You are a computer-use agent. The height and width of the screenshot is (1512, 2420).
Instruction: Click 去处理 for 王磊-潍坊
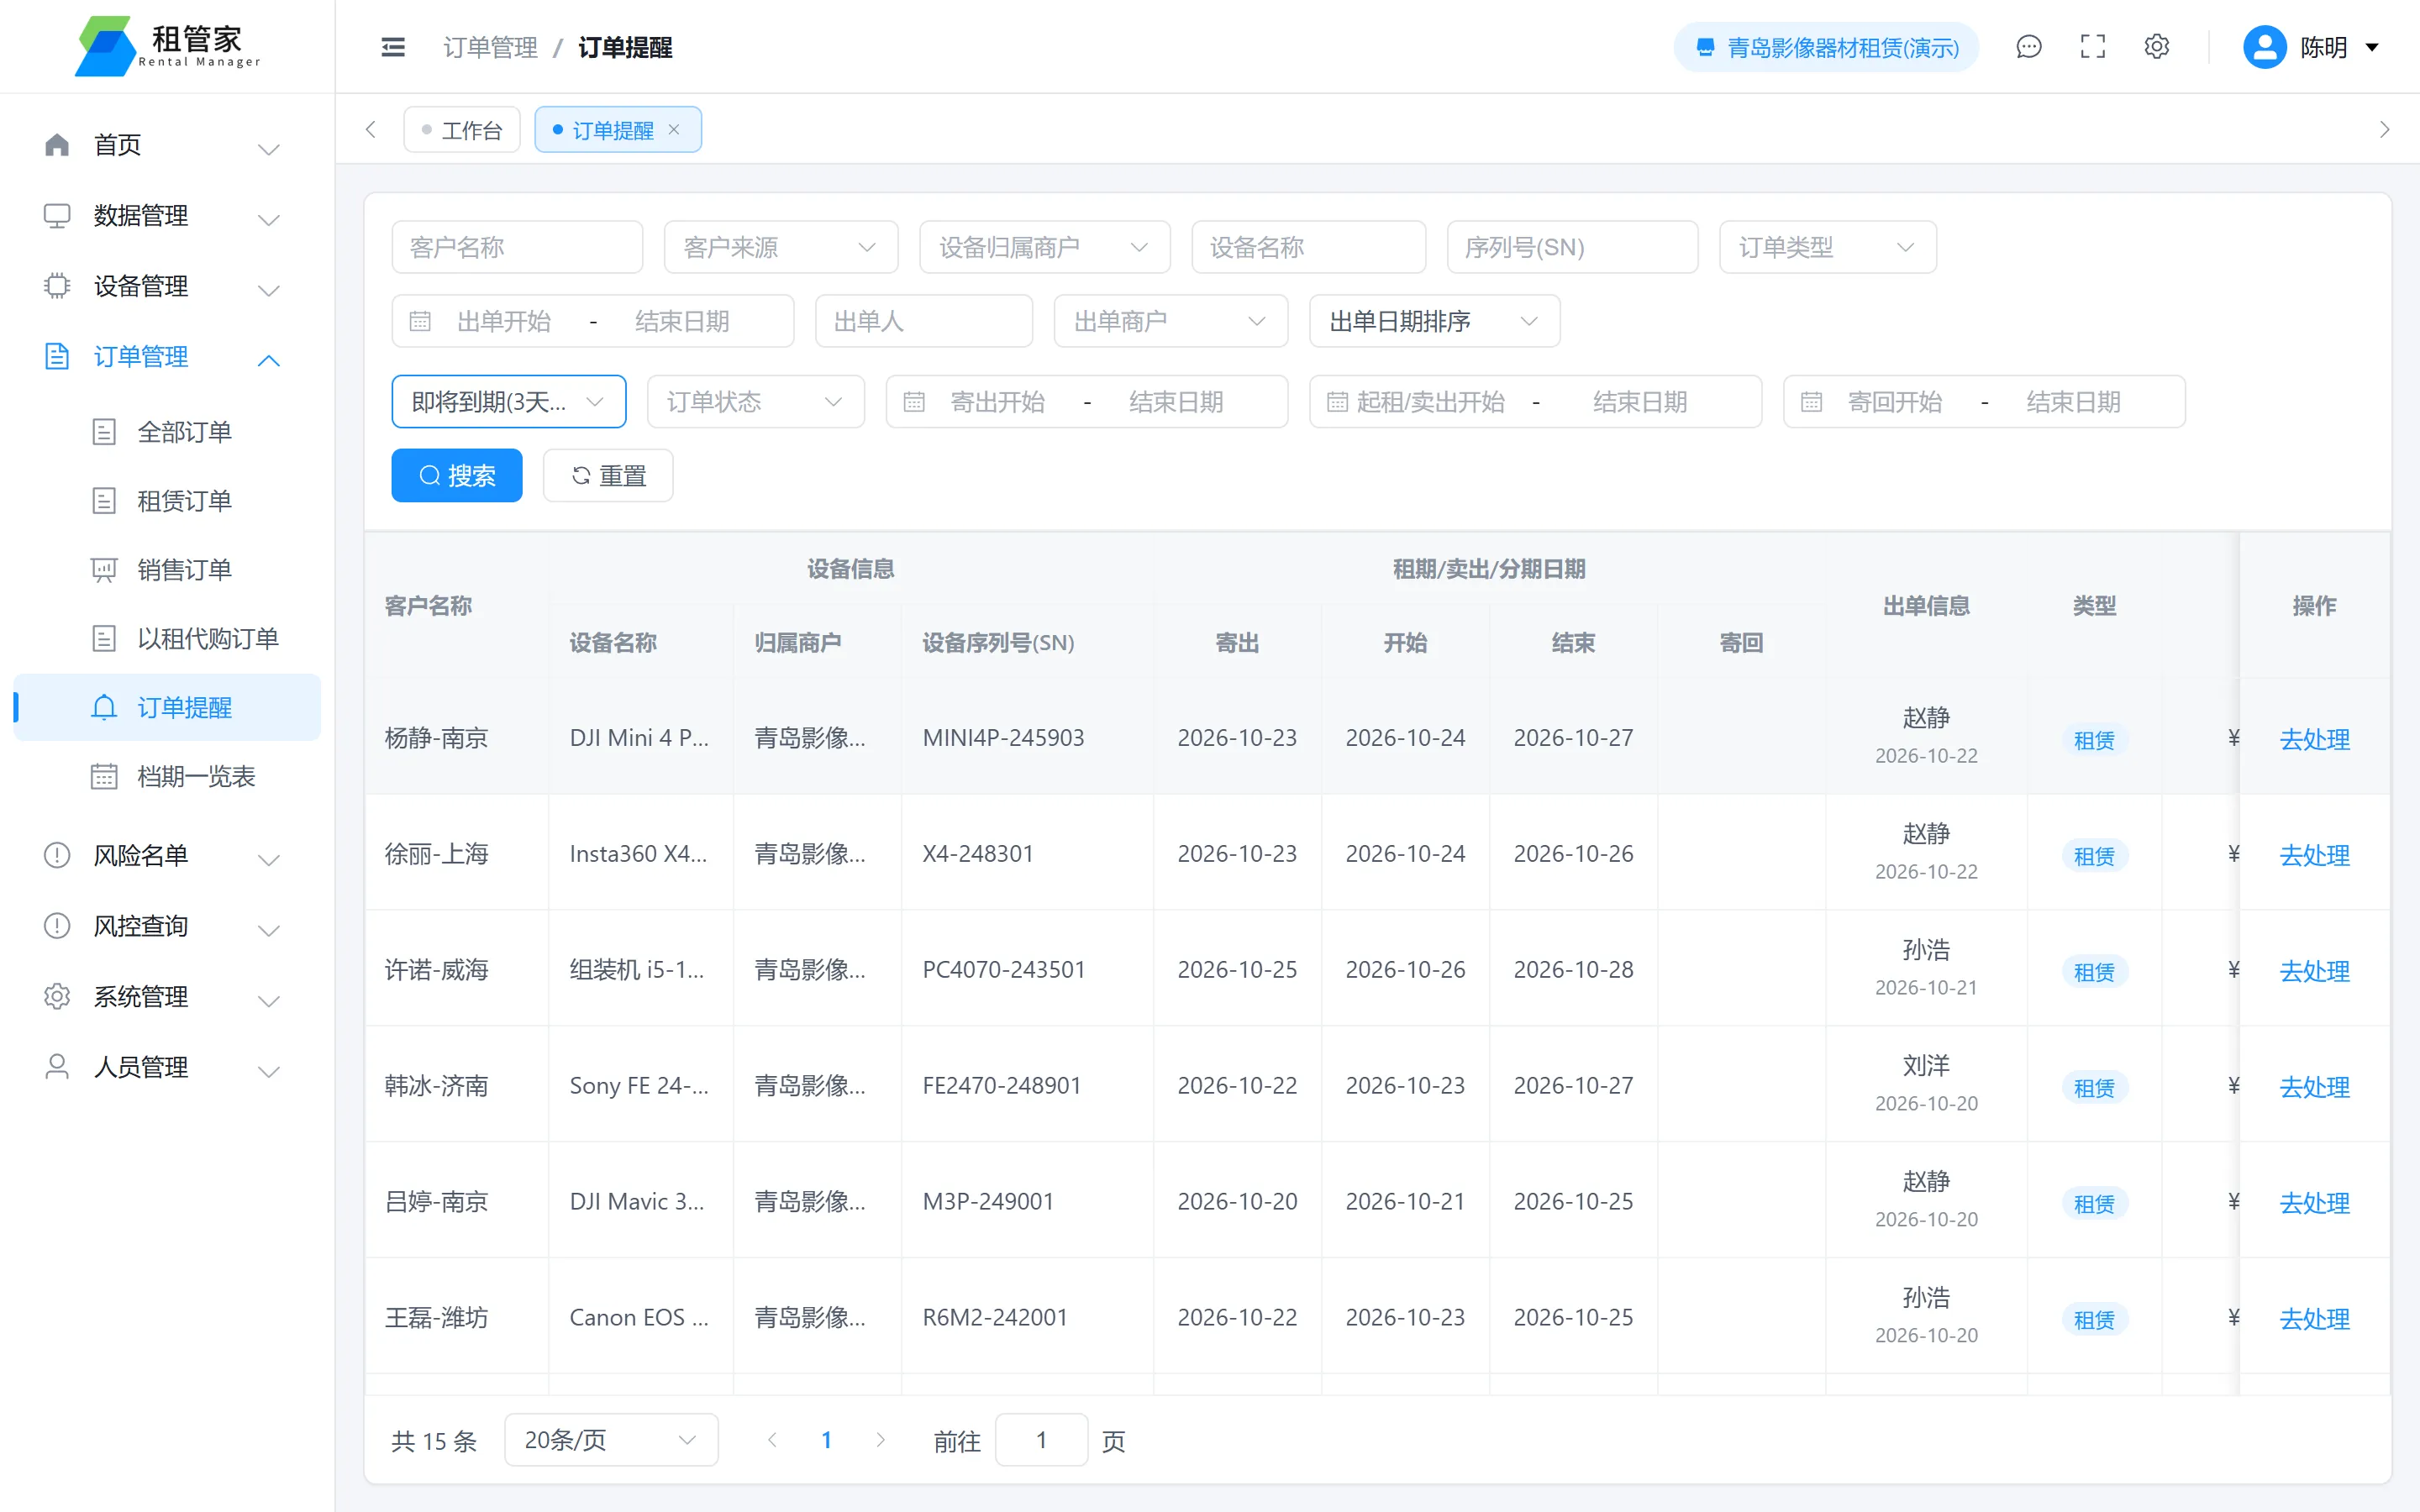[2314, 1319]
